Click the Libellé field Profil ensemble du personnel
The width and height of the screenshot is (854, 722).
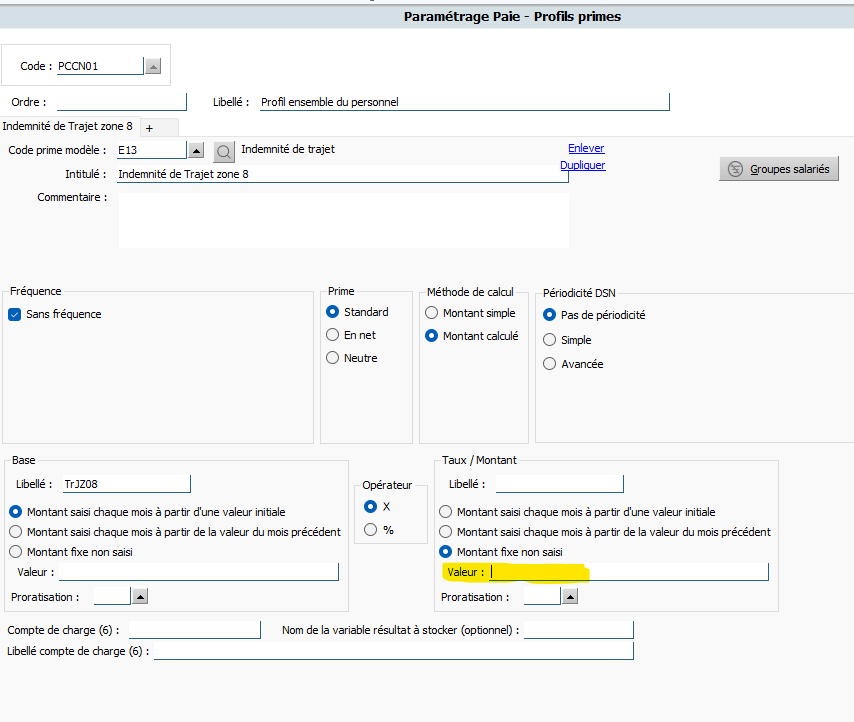pos(465,102)
